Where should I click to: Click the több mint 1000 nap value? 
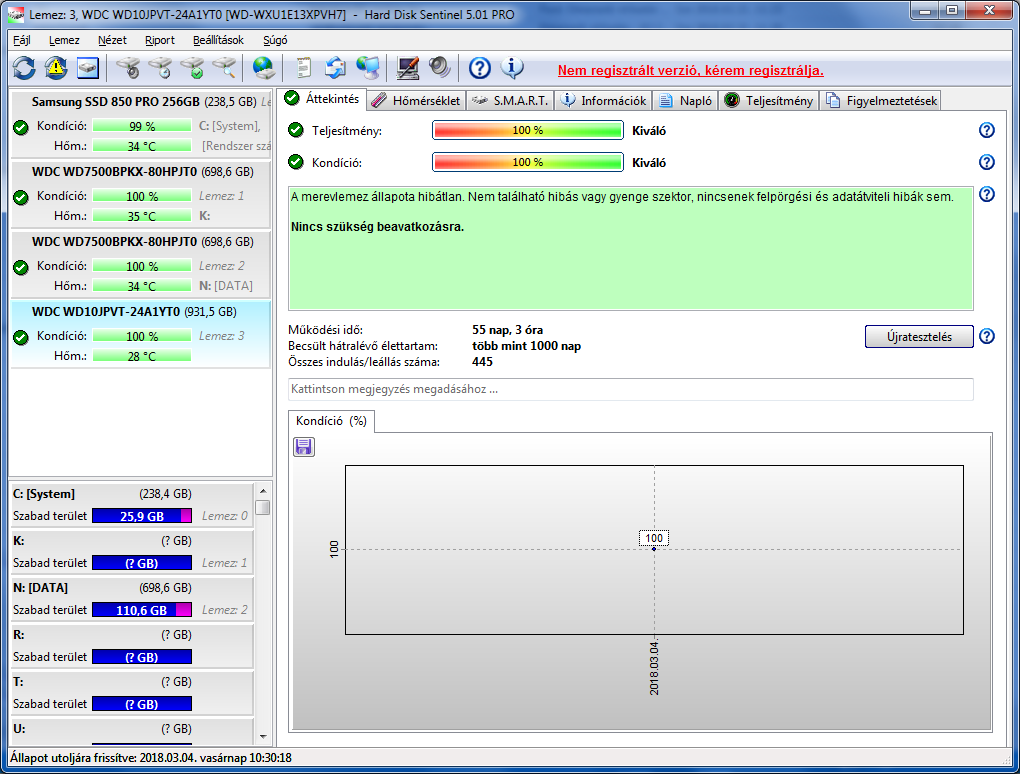pos(526,346)
